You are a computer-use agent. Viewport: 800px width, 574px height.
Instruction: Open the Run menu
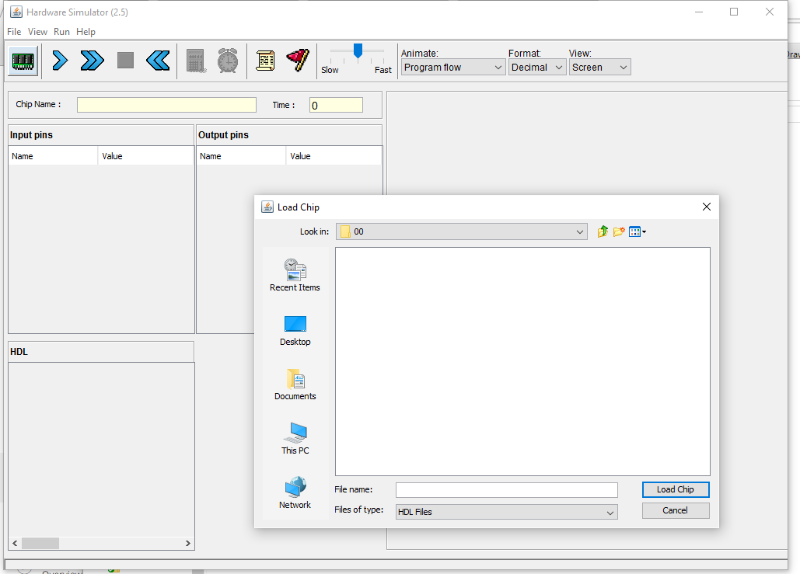62,32
